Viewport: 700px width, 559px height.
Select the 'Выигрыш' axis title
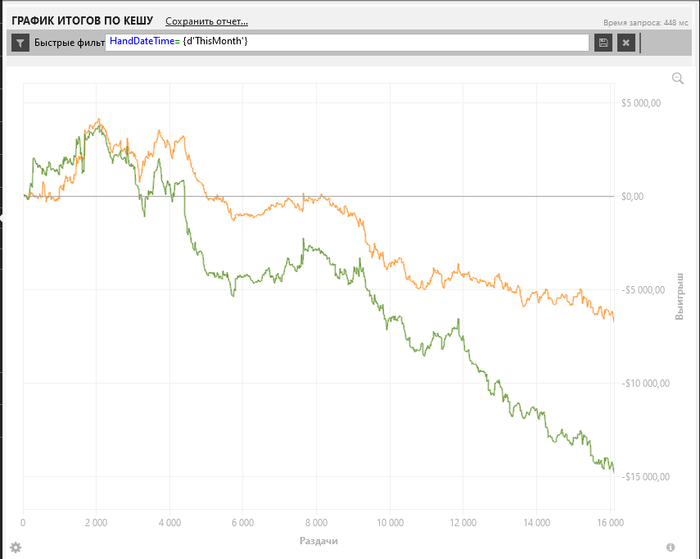[679, 296]
